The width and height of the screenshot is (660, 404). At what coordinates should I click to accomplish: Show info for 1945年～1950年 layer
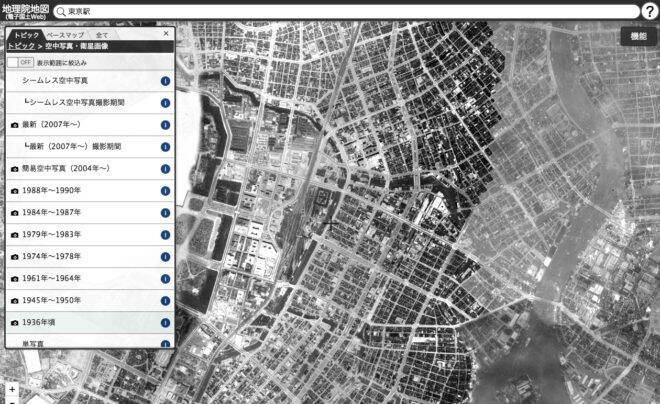point(165,300)
